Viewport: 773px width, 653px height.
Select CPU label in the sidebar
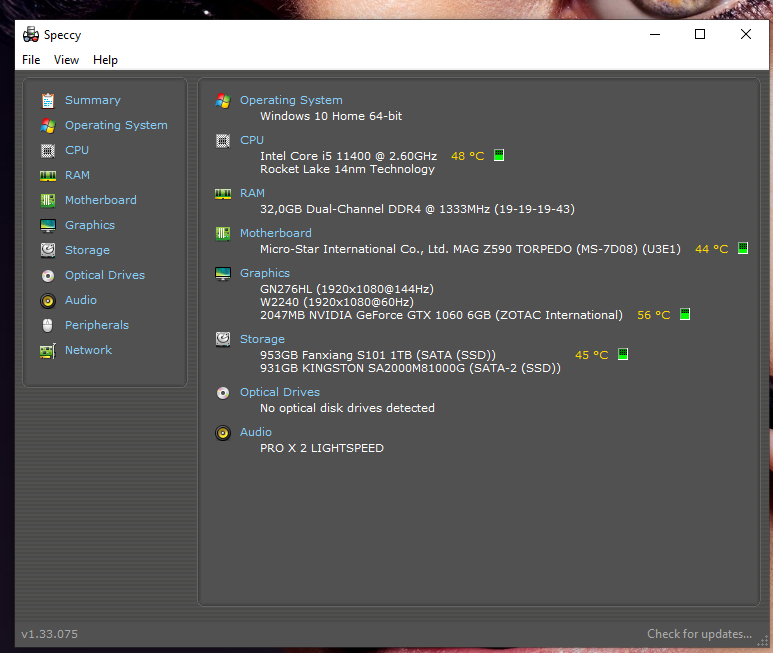click(x=77, y=150)
